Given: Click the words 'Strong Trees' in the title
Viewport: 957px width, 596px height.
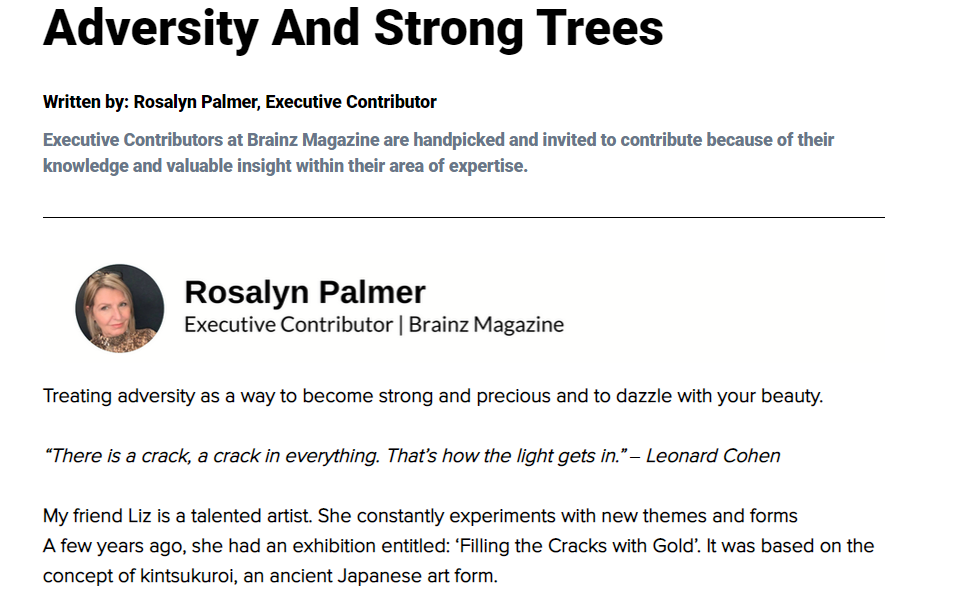Looking at the screenshot, I should pos(519,28).
